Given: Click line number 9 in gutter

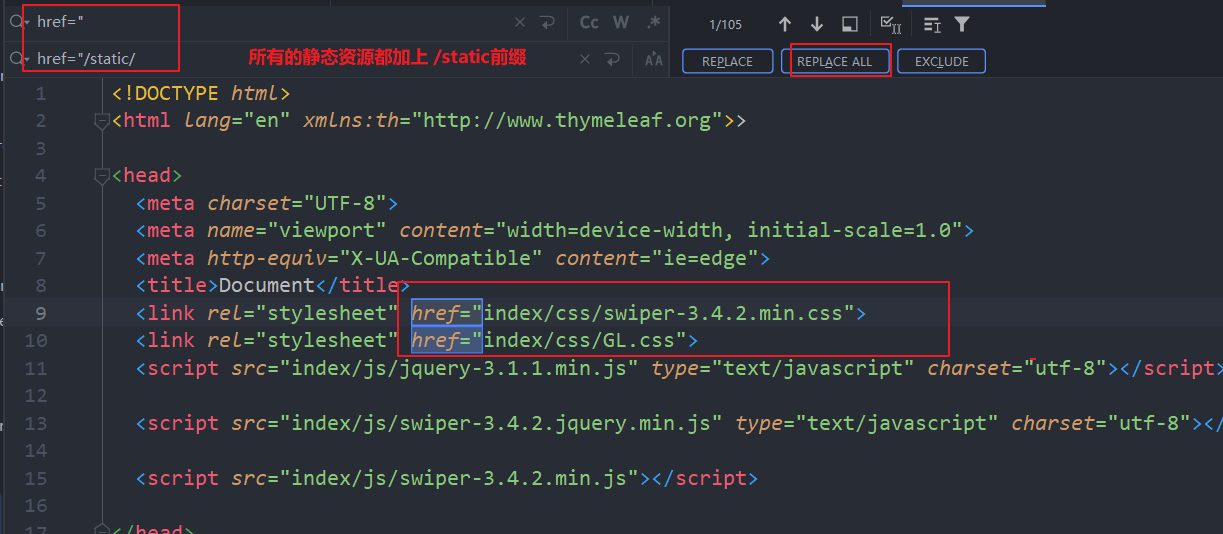Looking at the screenshot, I should [x=40, y=313].
